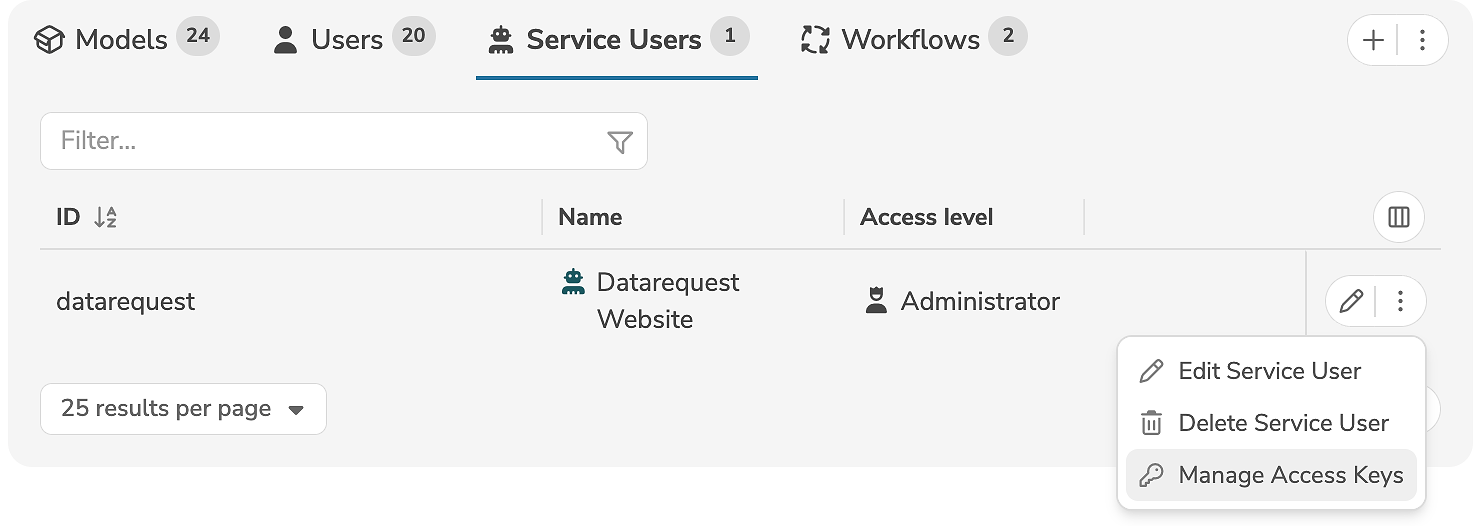The image size is (1478, 526).
Task: Click into the Filter text field
Action: (x=320, y=141)
